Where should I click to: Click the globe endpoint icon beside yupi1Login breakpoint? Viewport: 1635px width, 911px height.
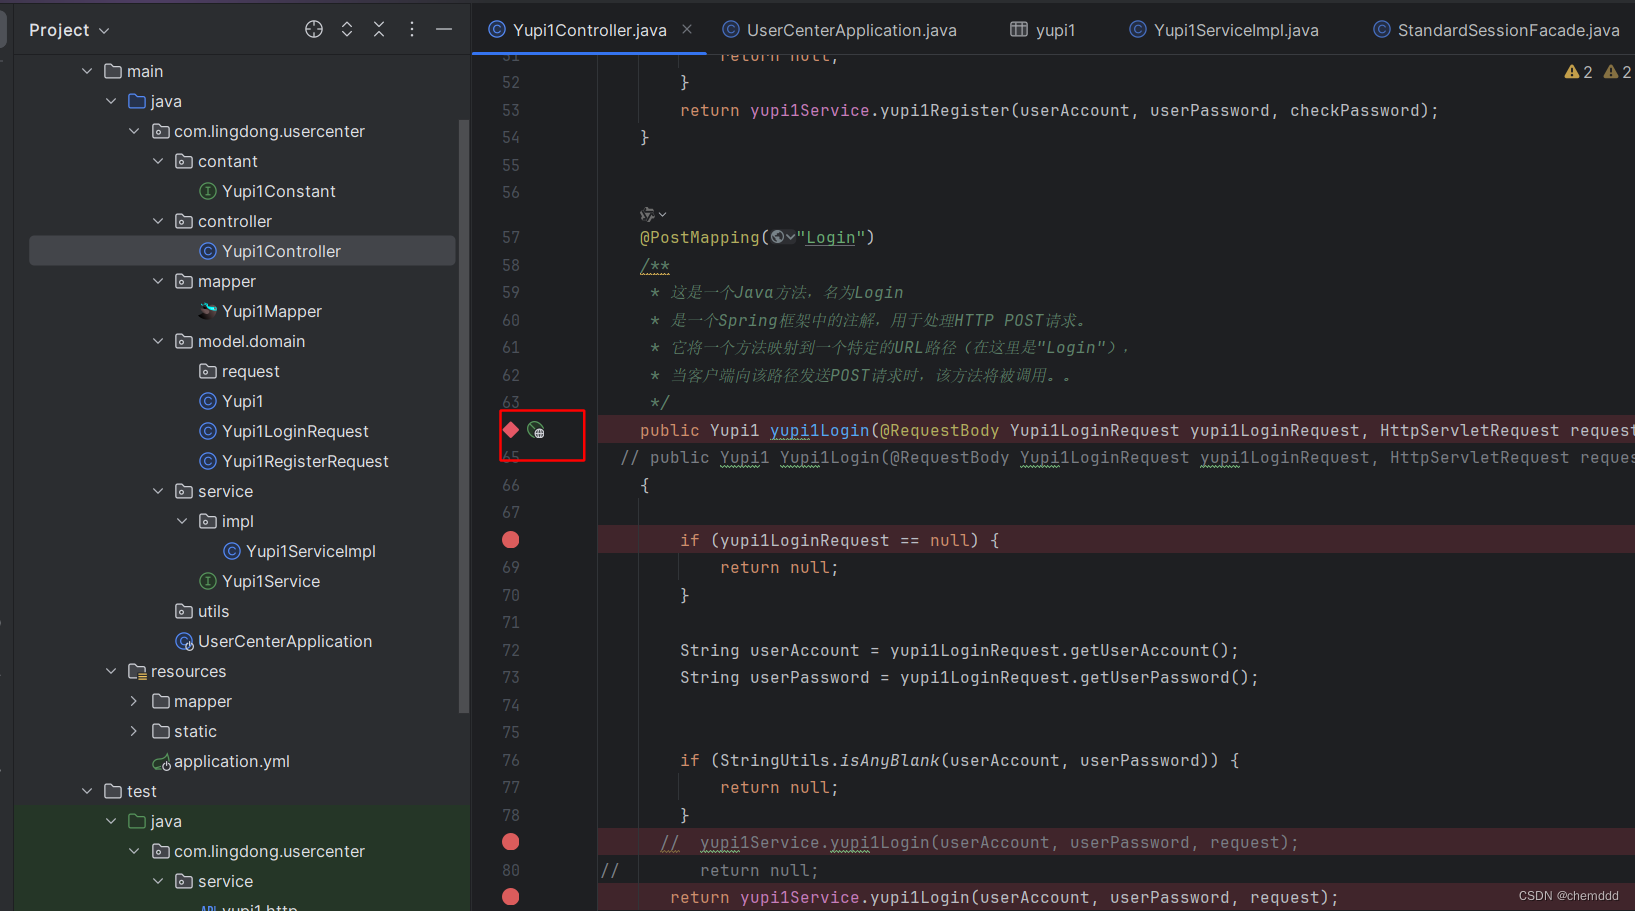(536, 430)
